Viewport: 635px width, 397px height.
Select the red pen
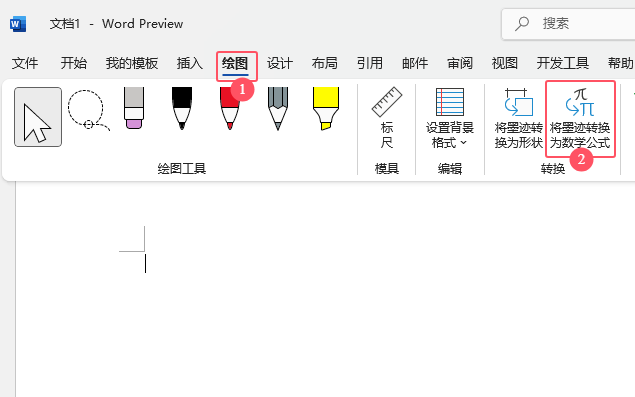pos(230,108)
